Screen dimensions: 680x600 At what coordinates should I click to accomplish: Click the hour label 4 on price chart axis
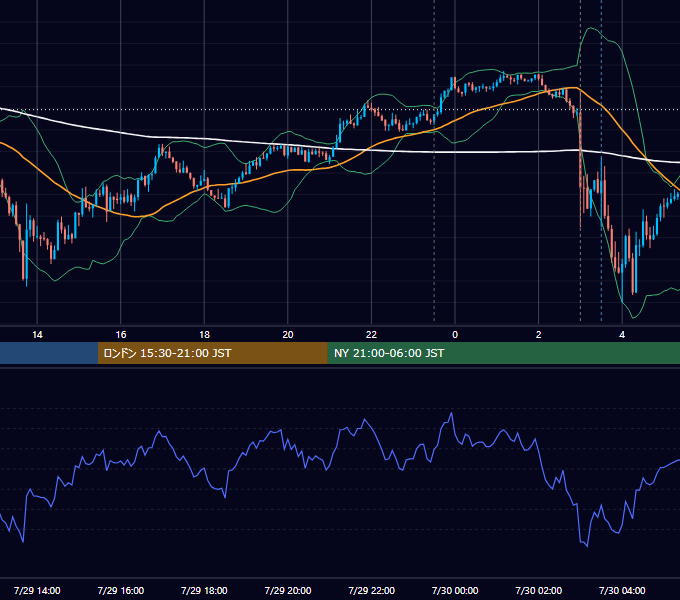coord(622,335)
